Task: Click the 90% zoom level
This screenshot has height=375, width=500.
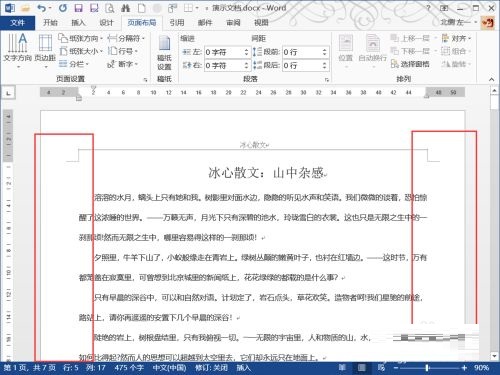Action: coord(481,368)
